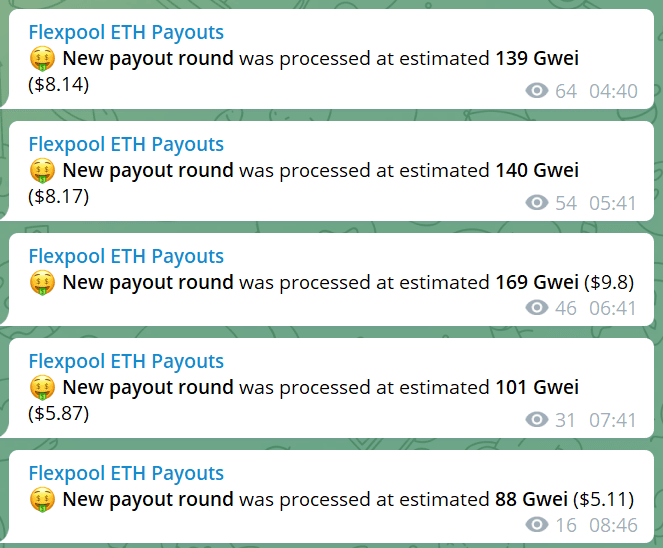Open Flexpool ETH Payouts name on 07:41 message
The width and height of the screenshot is (663, 548).
(126, 362)
